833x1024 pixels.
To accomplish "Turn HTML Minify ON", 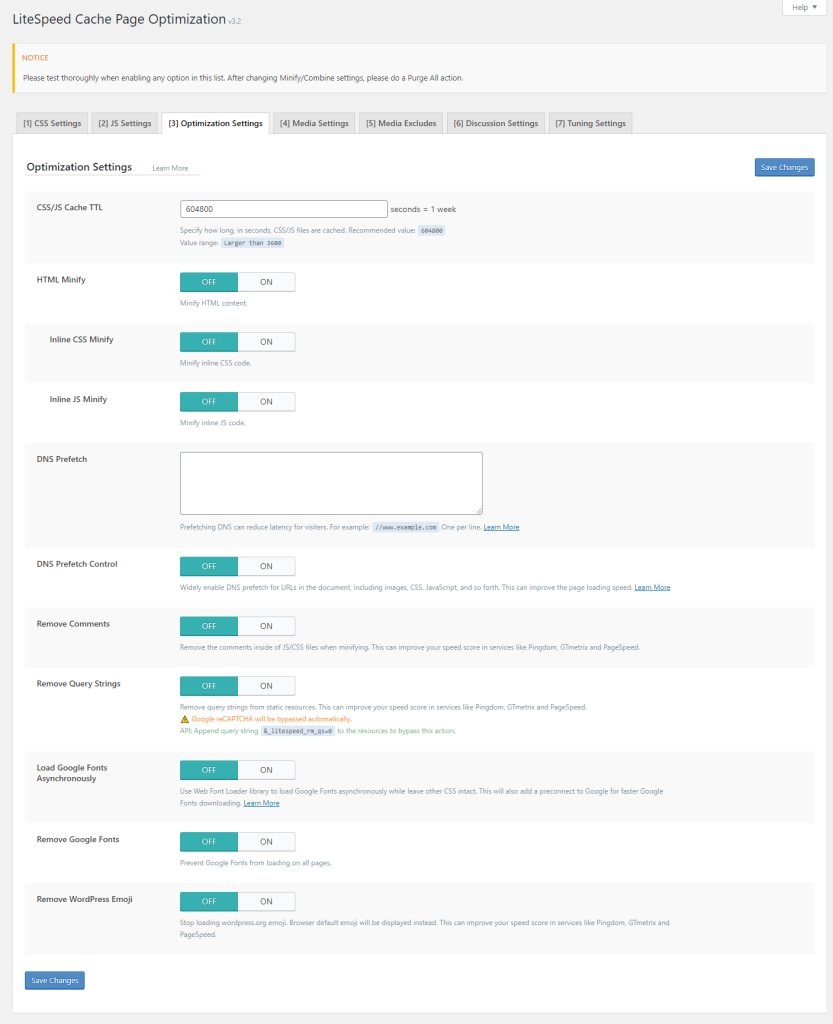I will (x=266, y=282).
